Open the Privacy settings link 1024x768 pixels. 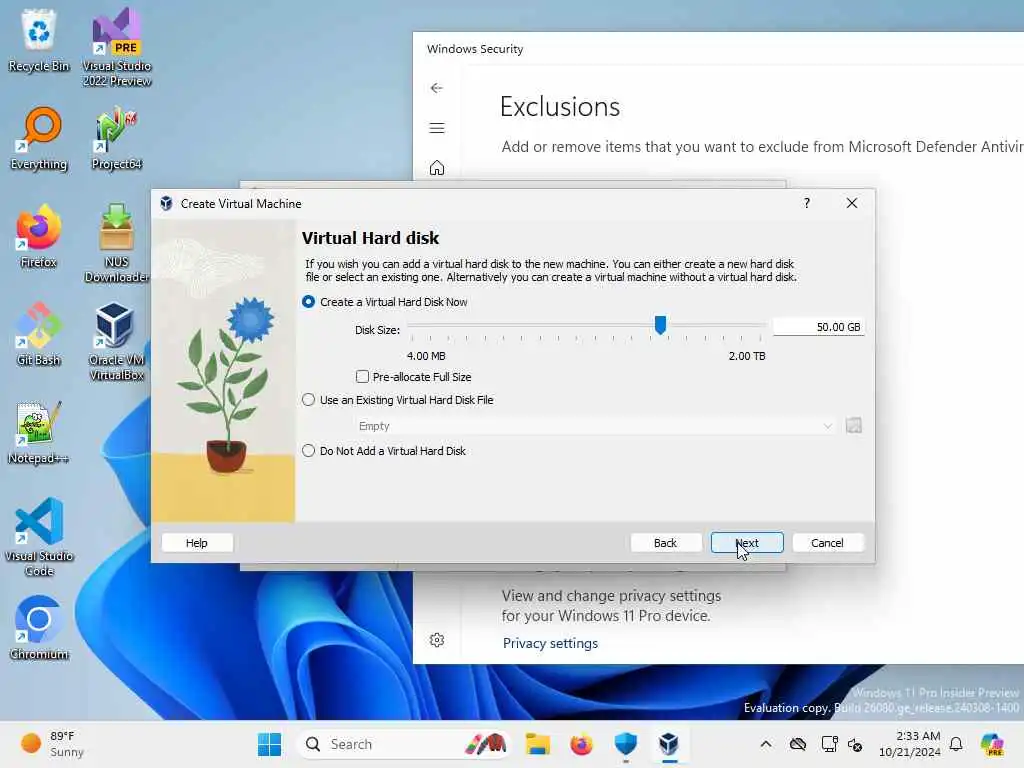(550, 643)
